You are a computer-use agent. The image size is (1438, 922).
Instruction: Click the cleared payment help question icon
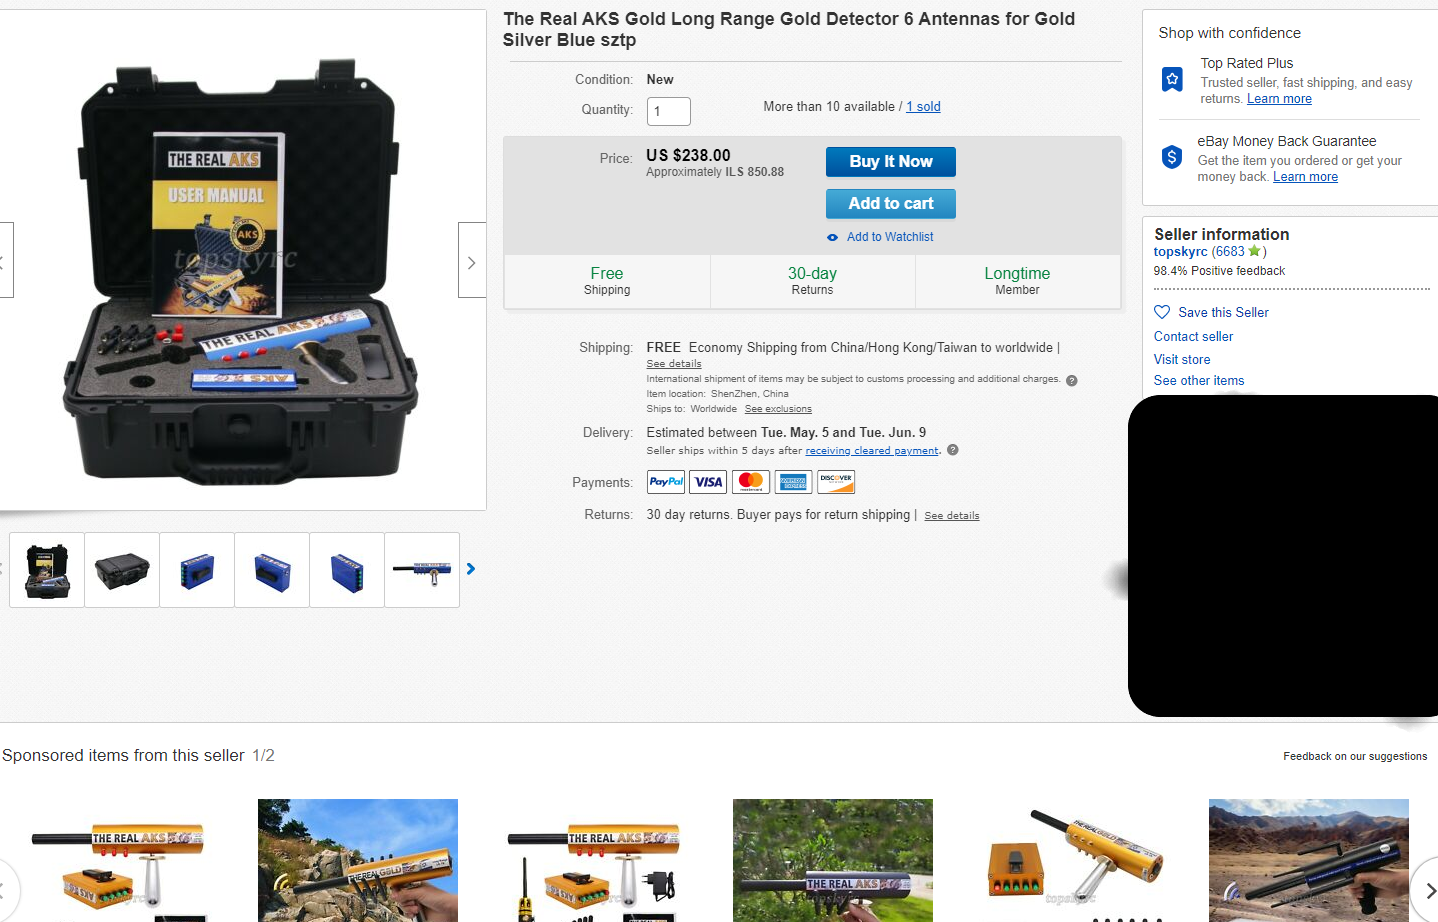click(x=953, y=450)
